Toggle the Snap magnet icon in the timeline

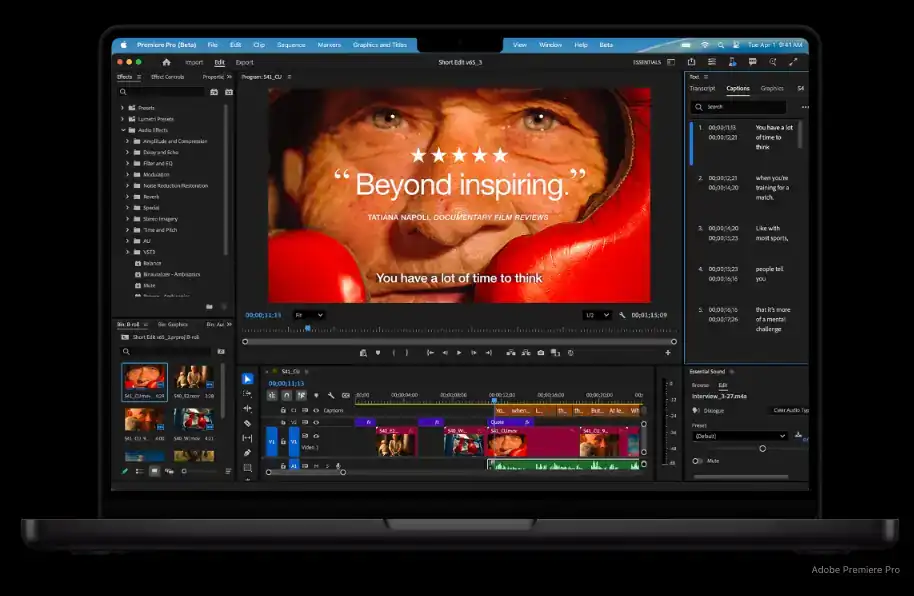click(x=285, y=394)
